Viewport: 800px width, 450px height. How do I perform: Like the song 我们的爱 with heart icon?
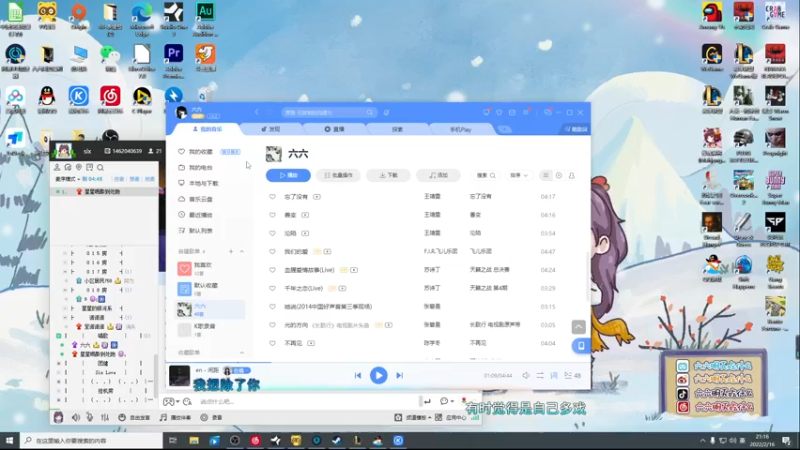pyautogui.click(x=272, y=252)
